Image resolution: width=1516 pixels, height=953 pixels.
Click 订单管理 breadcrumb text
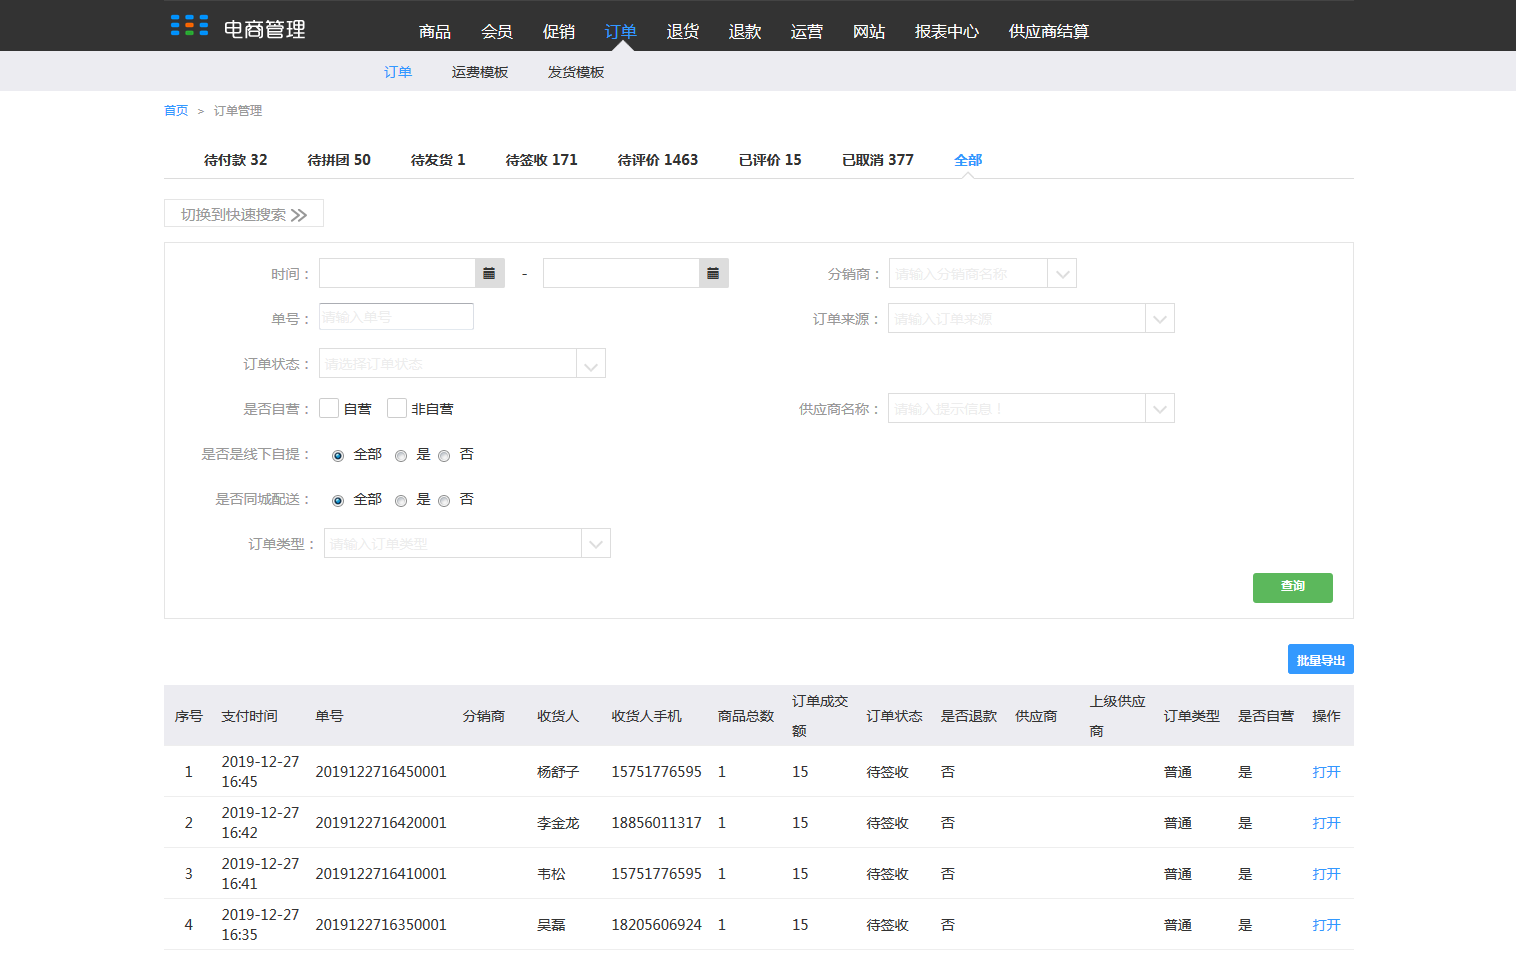238,111
